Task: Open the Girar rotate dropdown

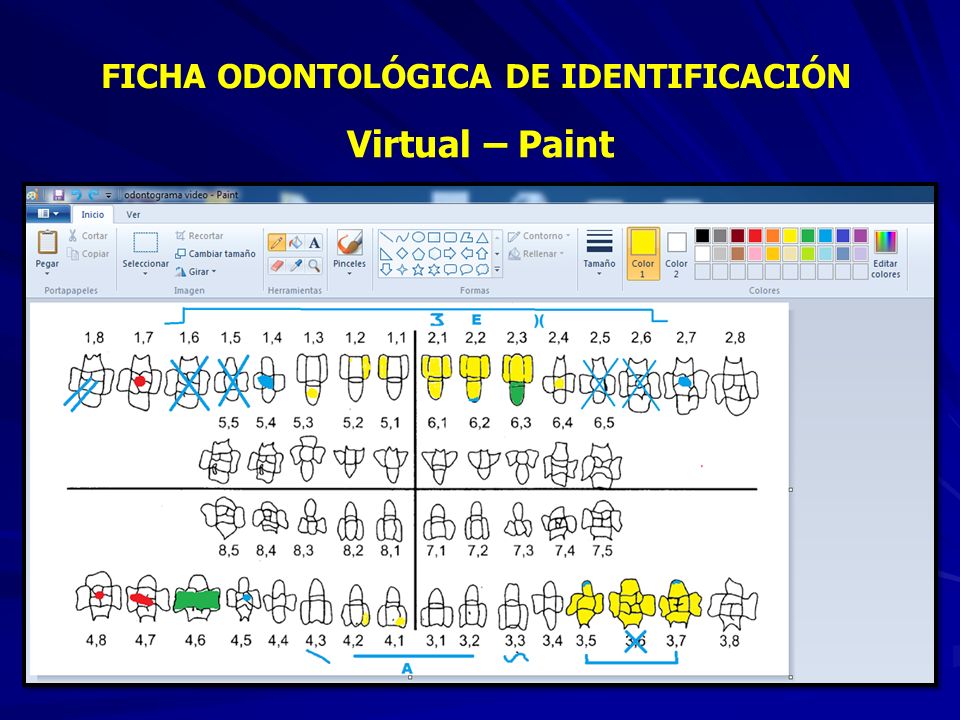Action: click(x=196, y=272)
